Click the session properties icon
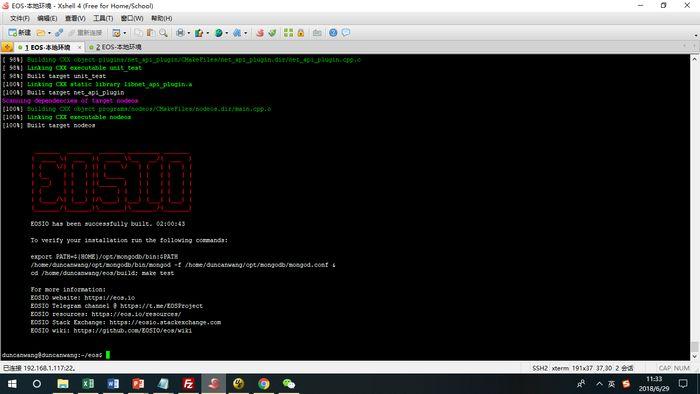Screen dimensions: 700x394 point(116,33)
